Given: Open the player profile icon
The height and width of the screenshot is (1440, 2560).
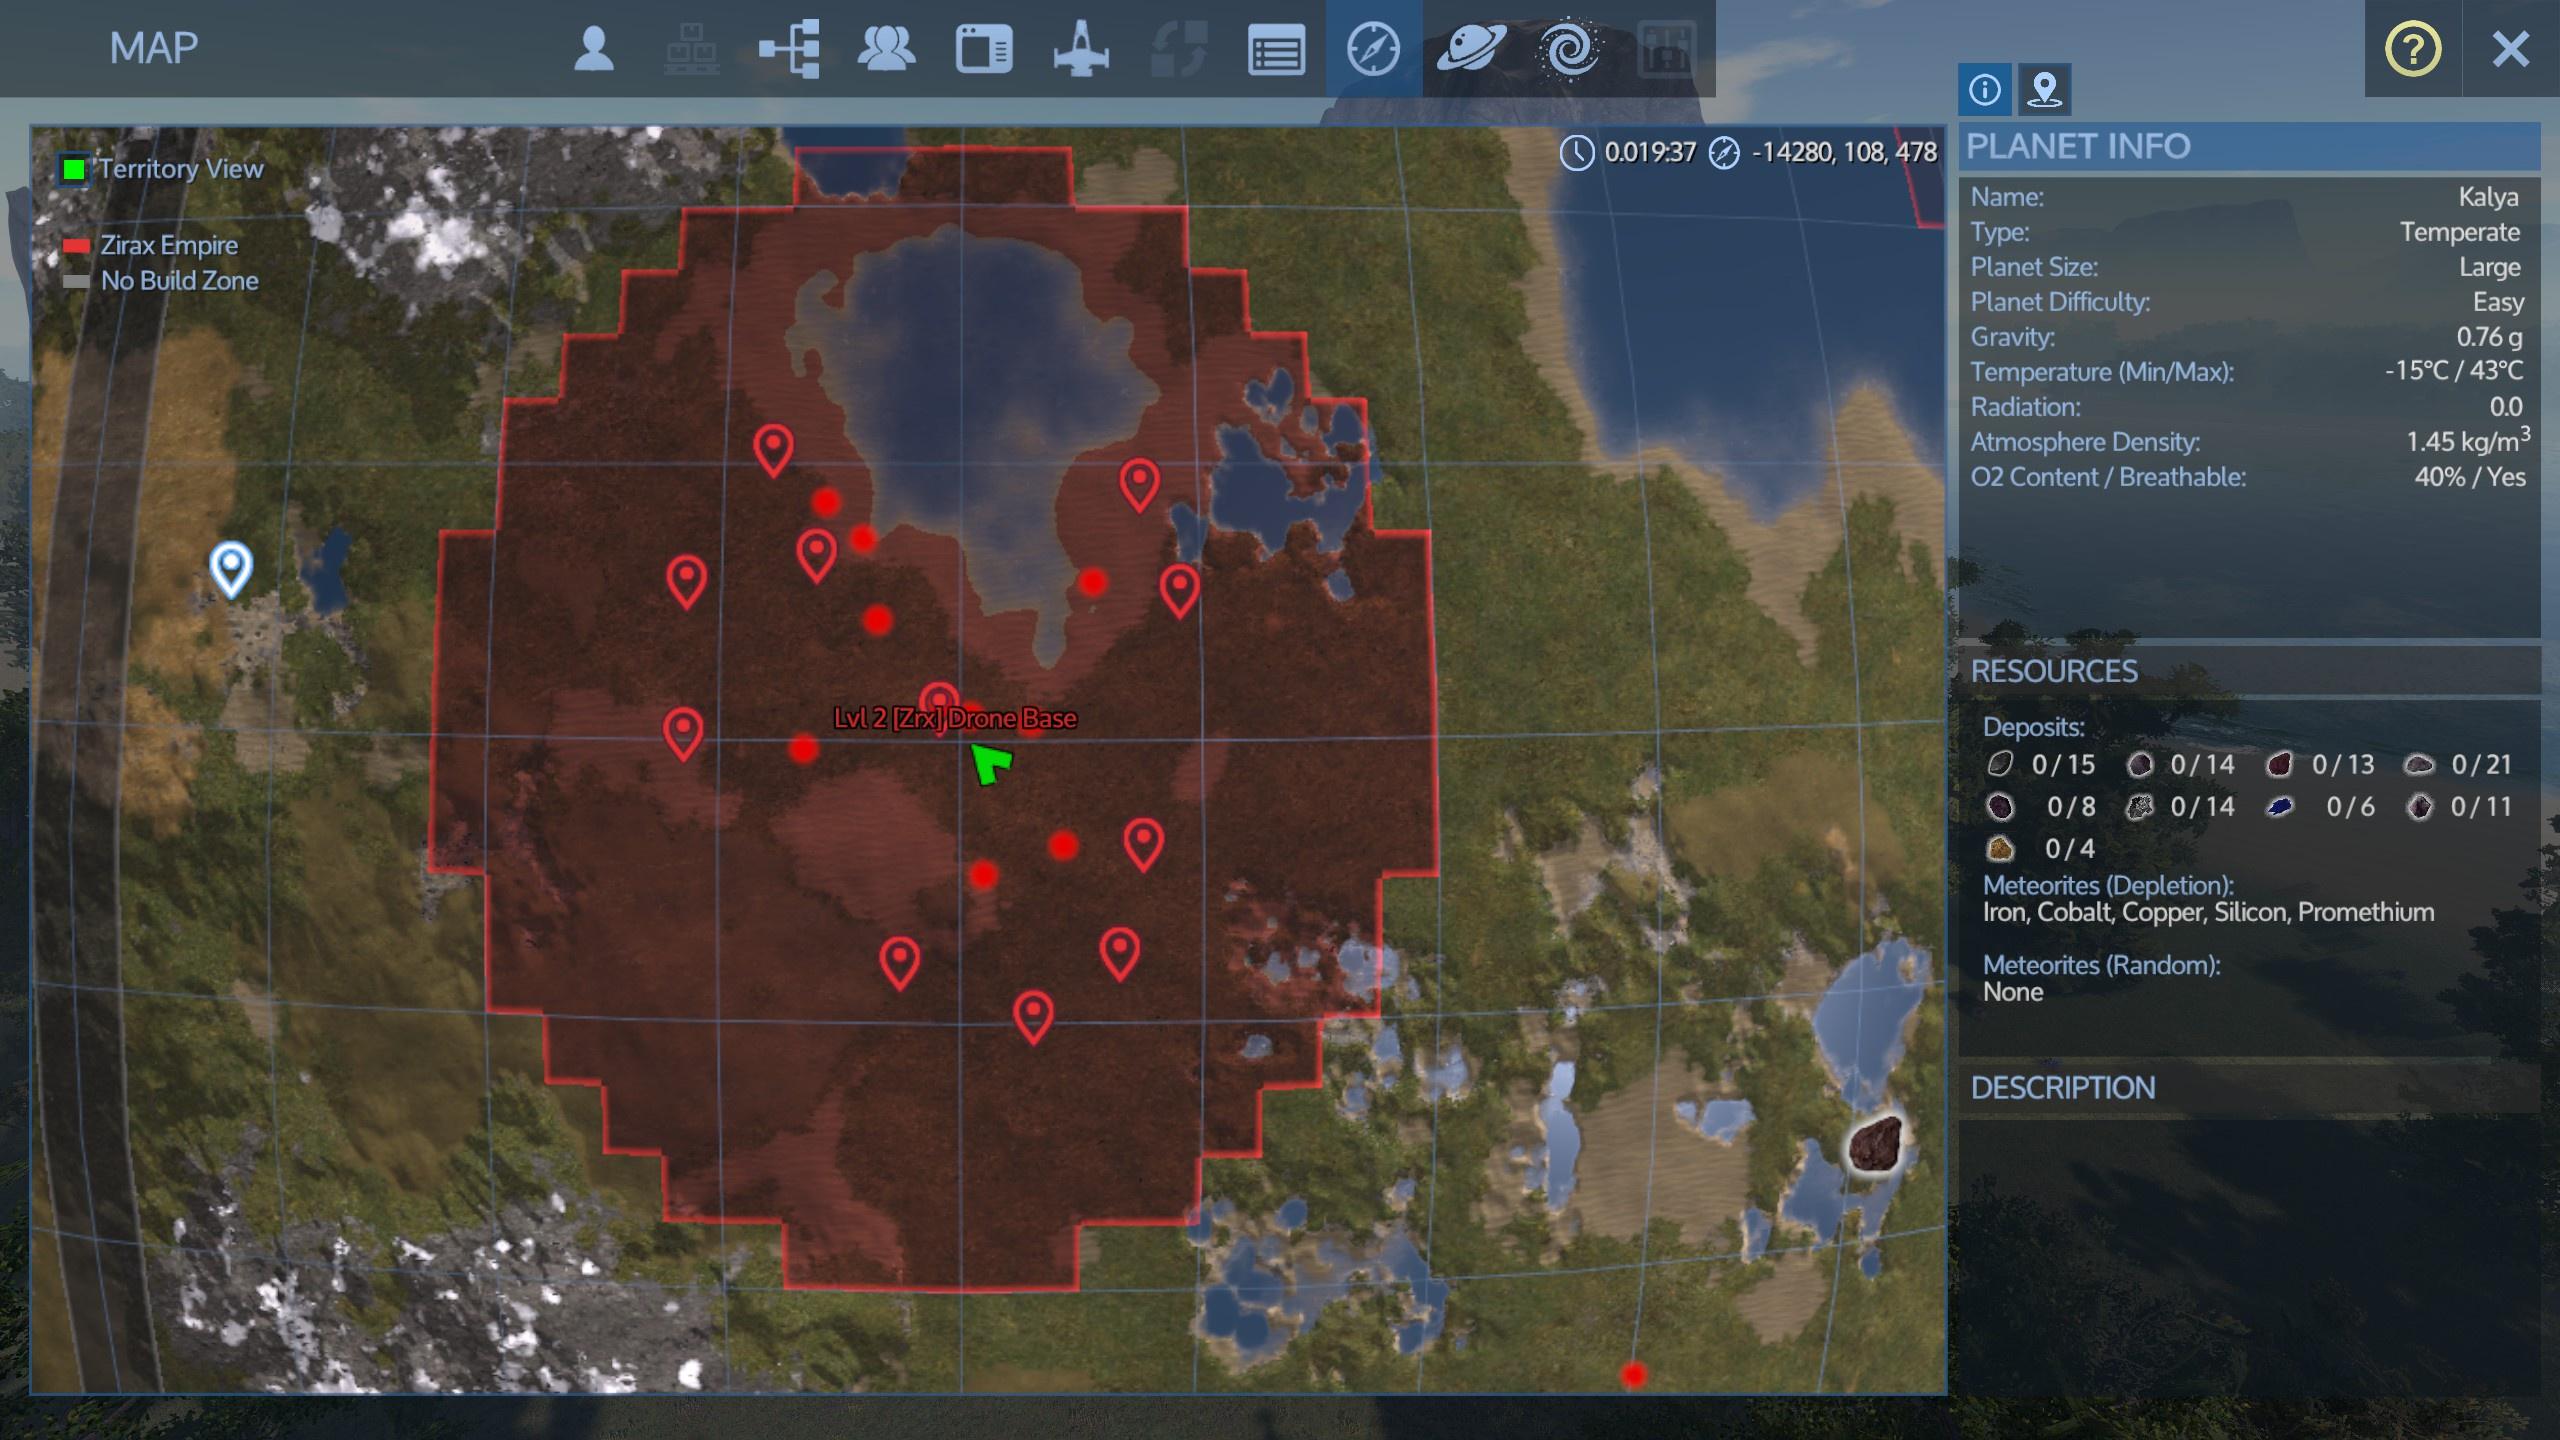Looking at the screenshot, I should coord(593,49).
